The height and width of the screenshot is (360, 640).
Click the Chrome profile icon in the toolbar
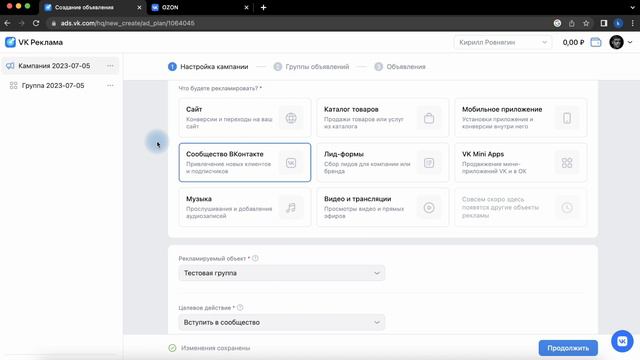(x=618, y=23)
